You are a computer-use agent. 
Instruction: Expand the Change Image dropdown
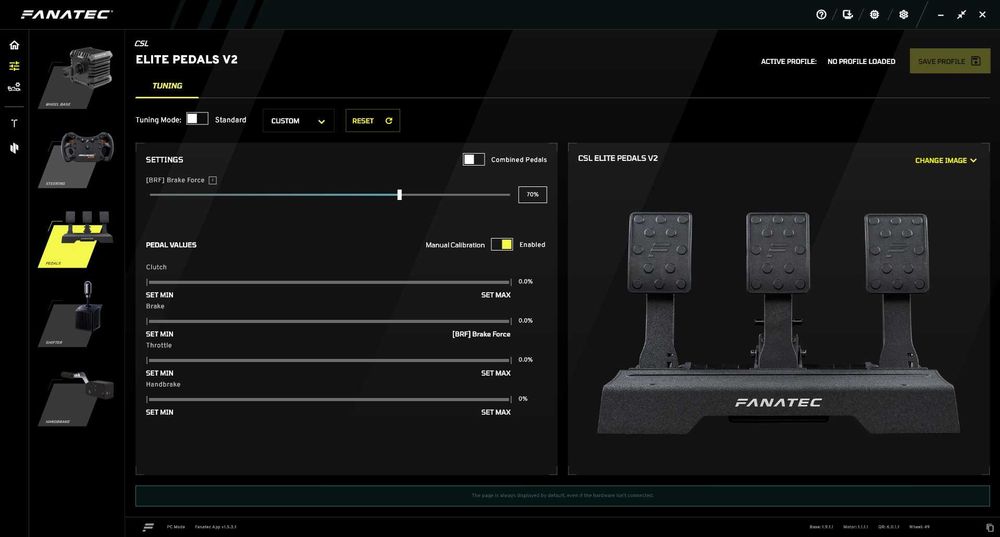click(x=946, y=161)
